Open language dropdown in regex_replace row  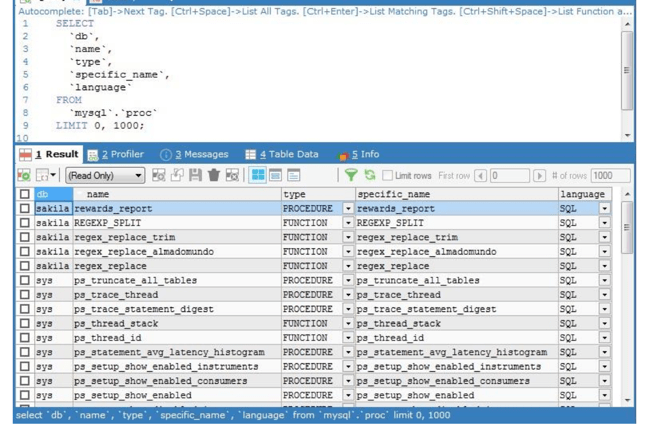[604, 266]
